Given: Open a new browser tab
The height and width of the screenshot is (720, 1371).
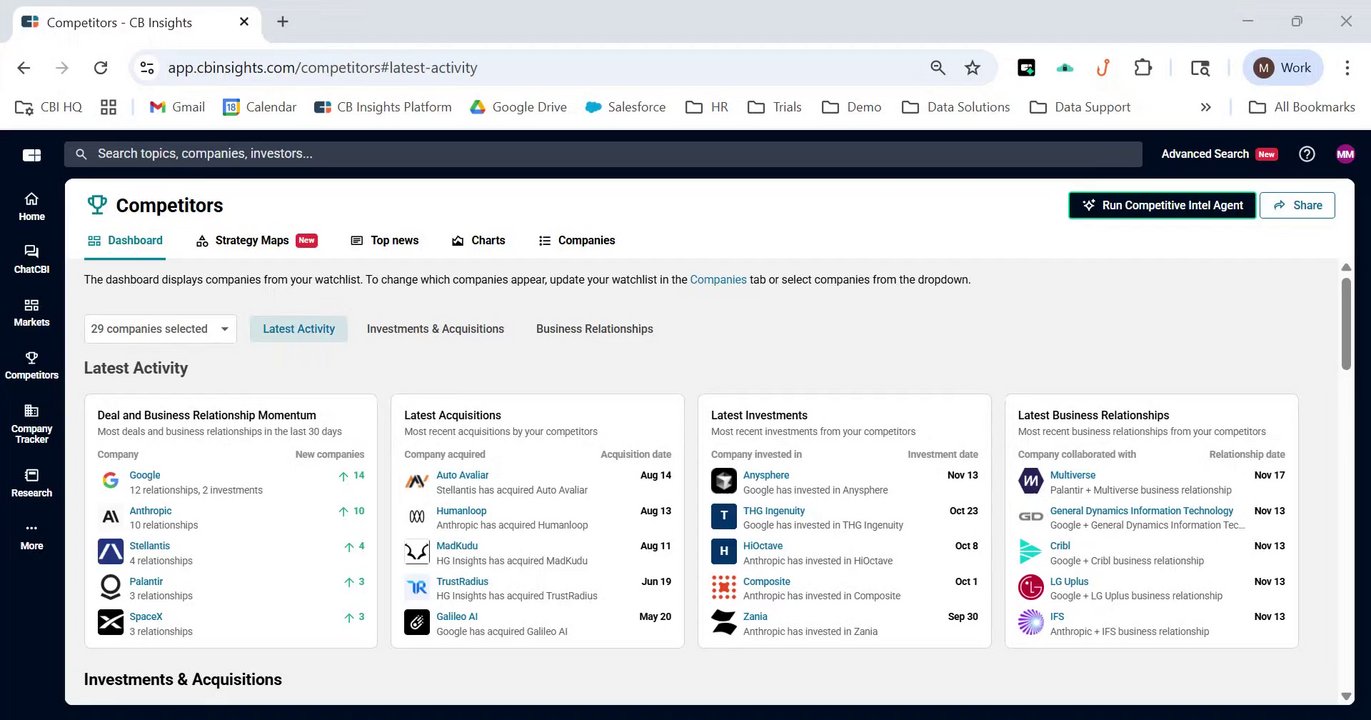Looking at the screenshot, I should 283,21.
